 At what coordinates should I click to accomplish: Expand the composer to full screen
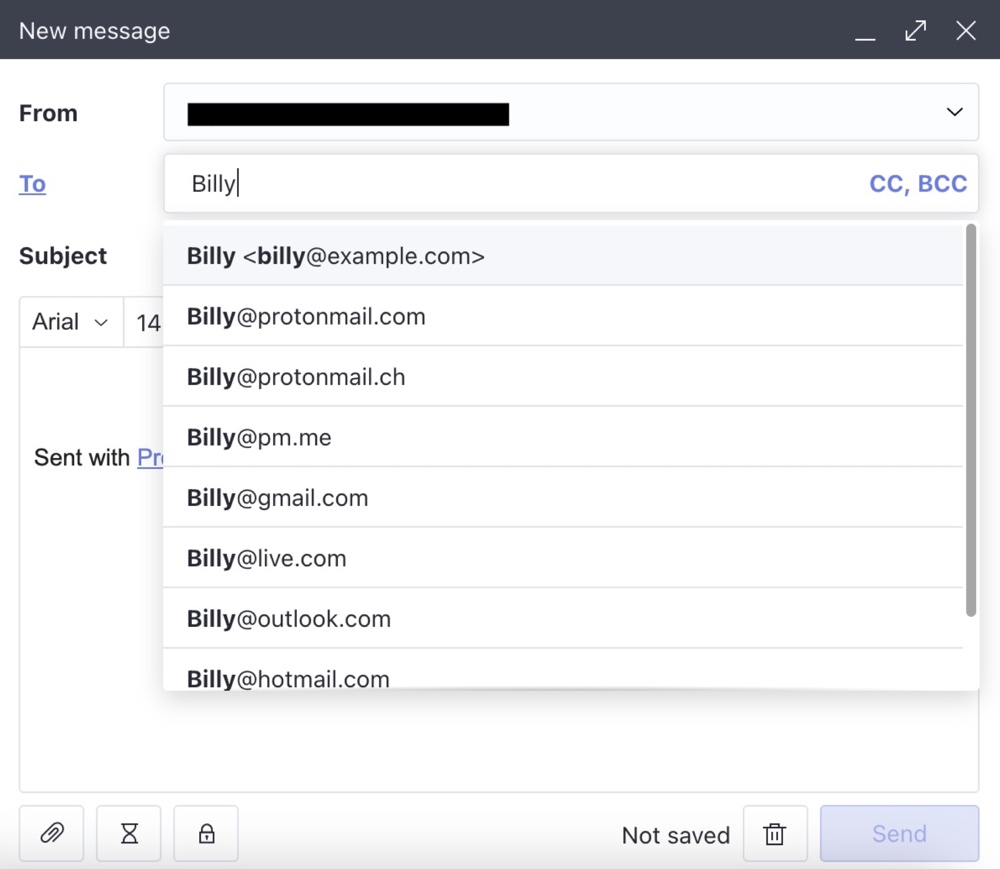[x=915, y=30]
